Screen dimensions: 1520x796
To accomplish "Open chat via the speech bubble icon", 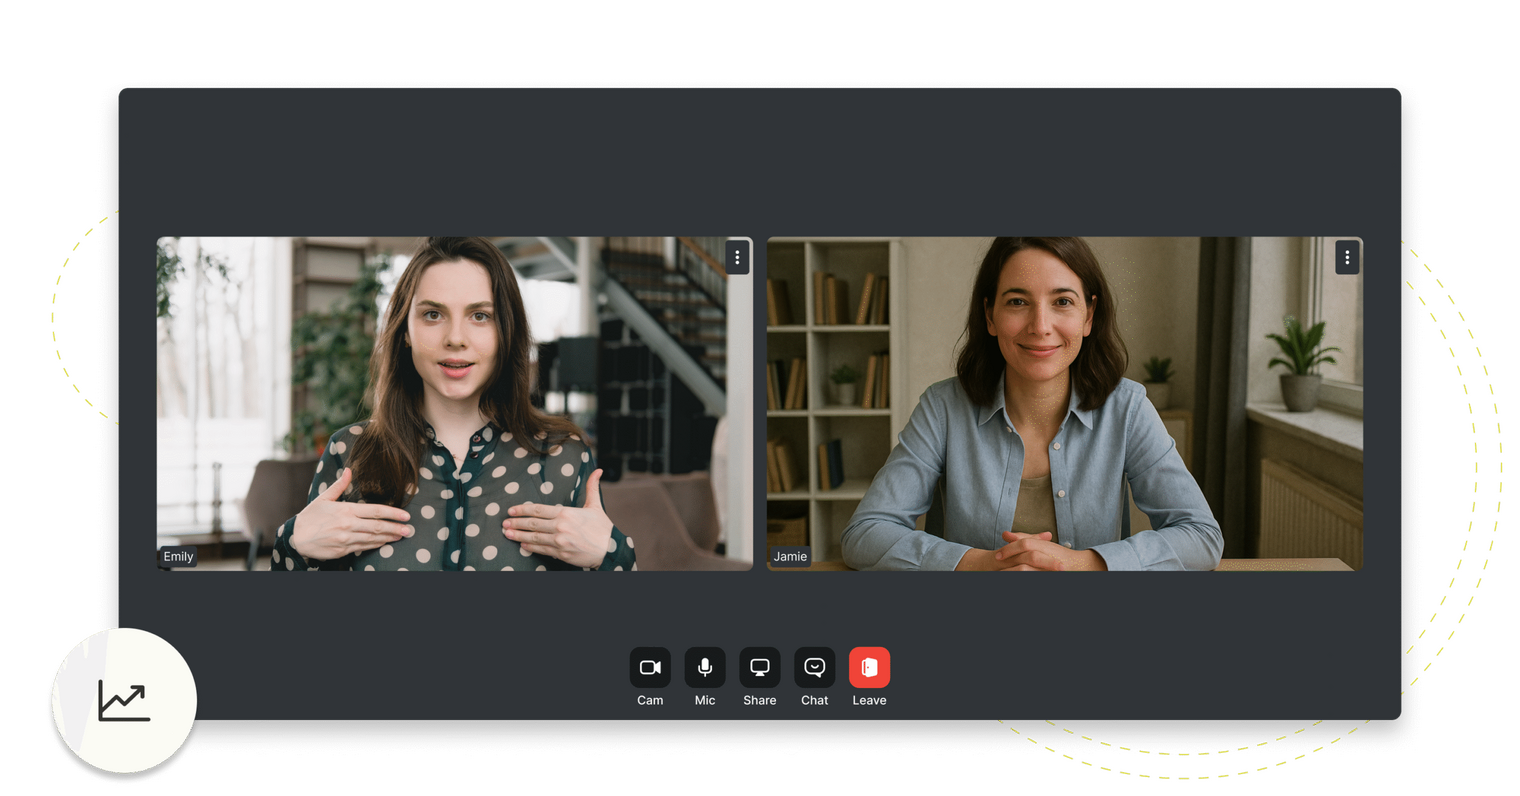I will click(x=815, y=667).
